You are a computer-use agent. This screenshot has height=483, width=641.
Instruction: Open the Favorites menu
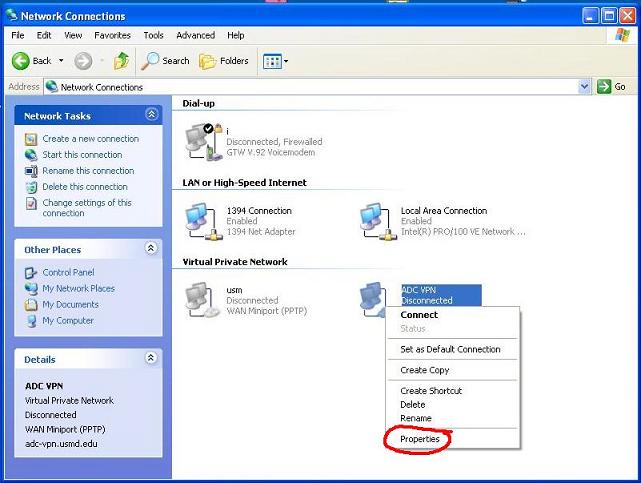[x=112, y=36]
